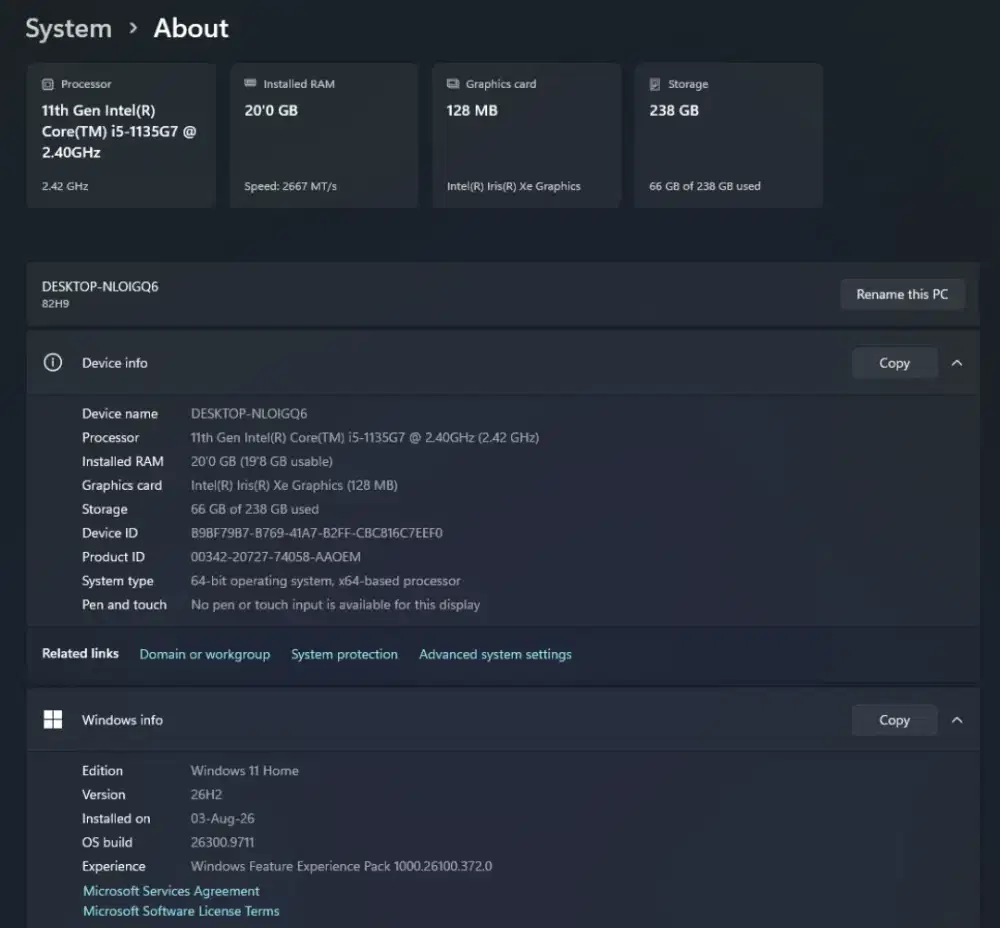Image resolution: width=1000 pixels, height=928 pixels.
Task: Select the Processor summary card
Action: point(121,135)
